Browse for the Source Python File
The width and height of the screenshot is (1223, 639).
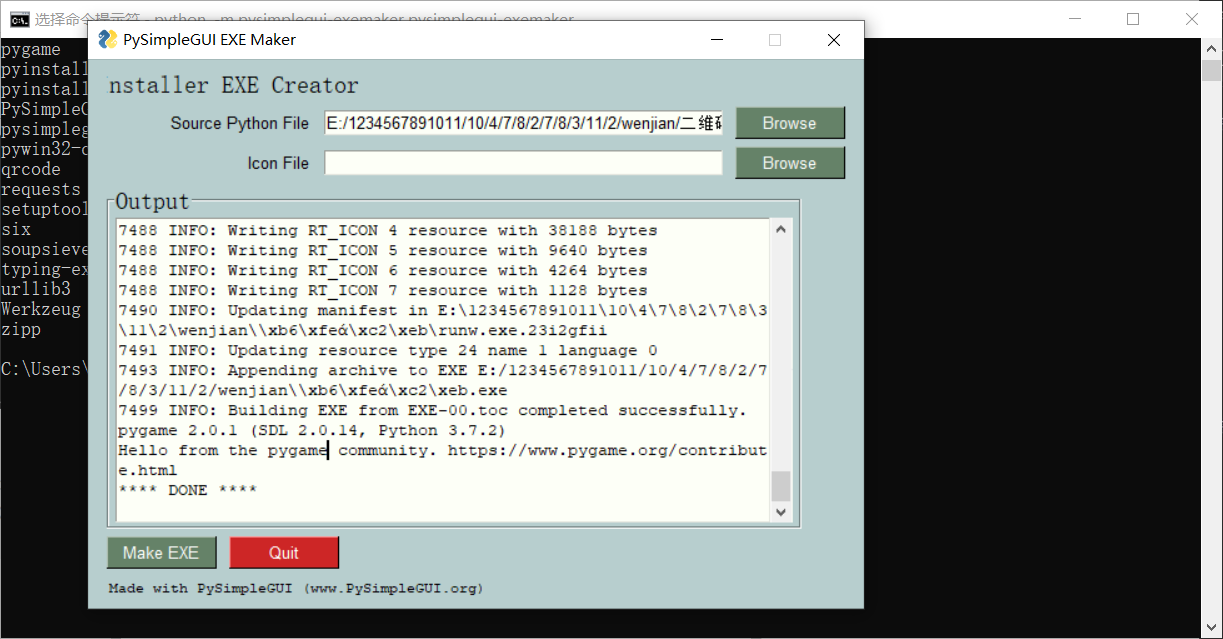pyautogui.click(x=790, y=123)
